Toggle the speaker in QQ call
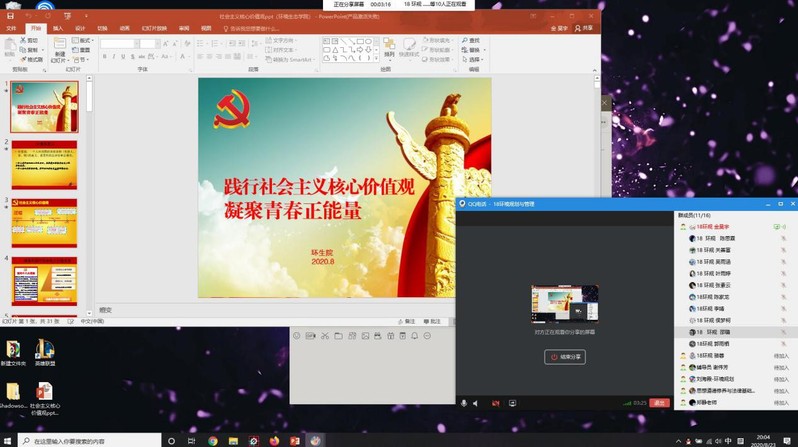The image size is (798, 447). click(475, 403)
